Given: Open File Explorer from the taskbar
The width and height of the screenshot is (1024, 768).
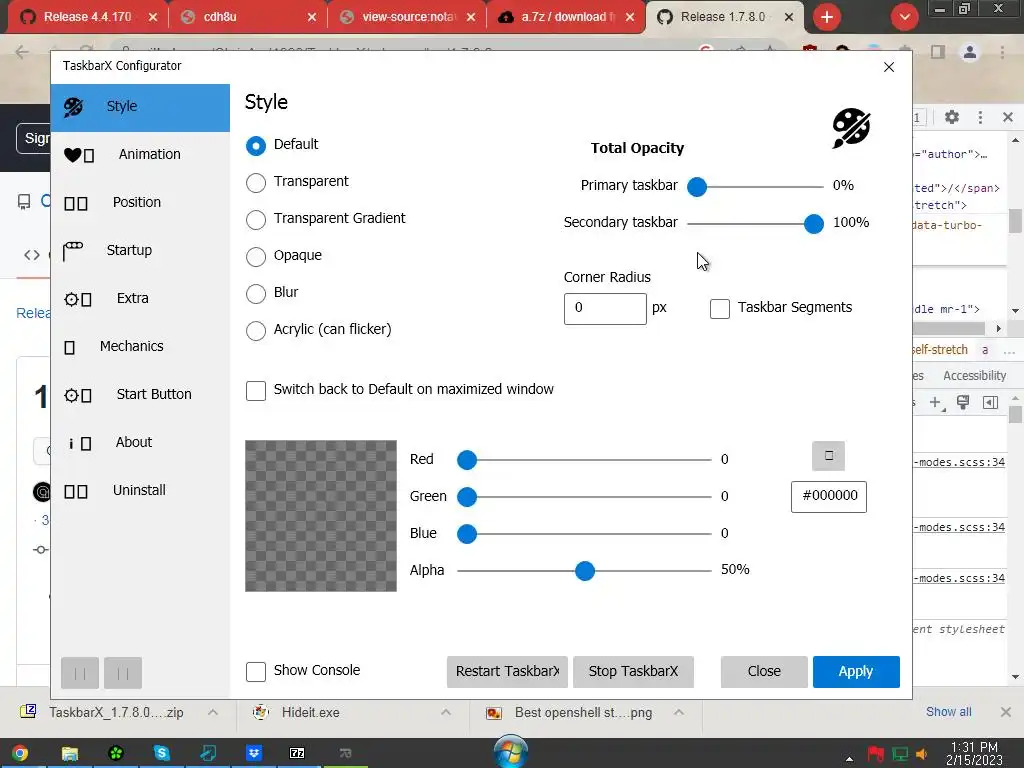Looking at the screenshot, I should tap(70, 754).
